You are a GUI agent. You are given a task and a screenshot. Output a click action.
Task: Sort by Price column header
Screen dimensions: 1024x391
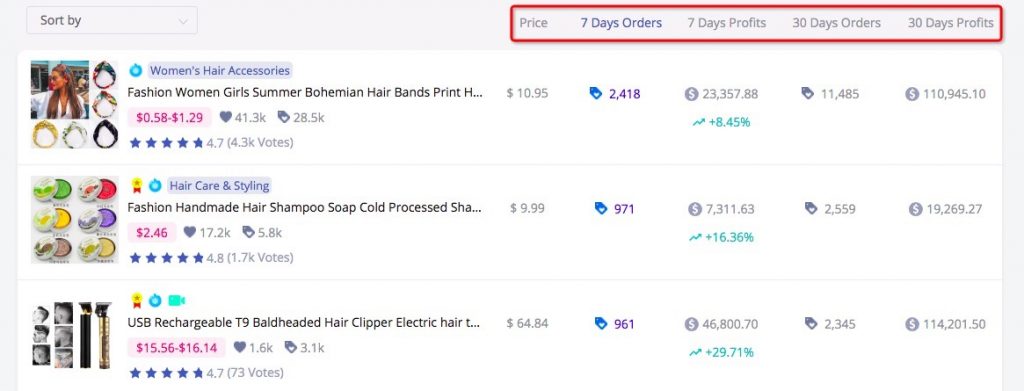click(534, 23)
